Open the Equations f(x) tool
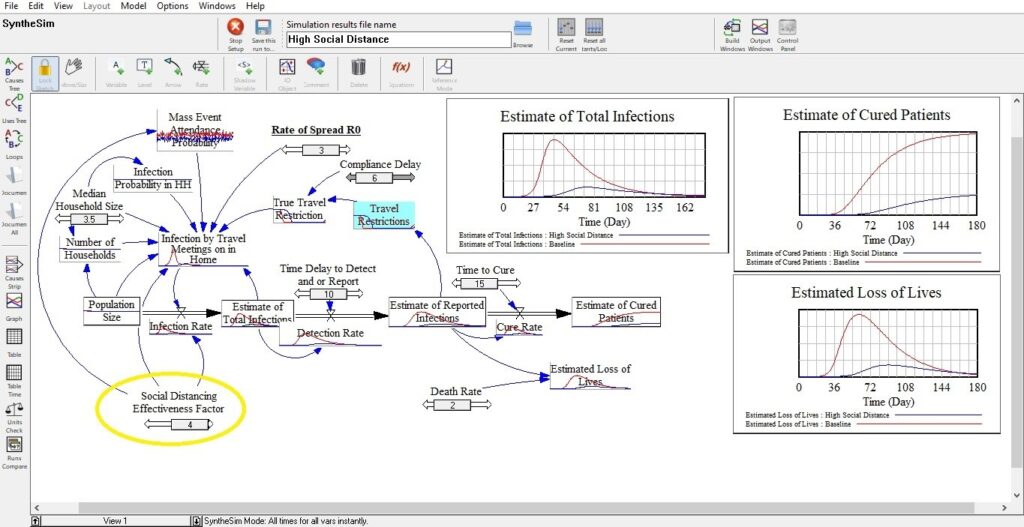1024x527 pixels. pyautogui.click(x=401, y=67)
